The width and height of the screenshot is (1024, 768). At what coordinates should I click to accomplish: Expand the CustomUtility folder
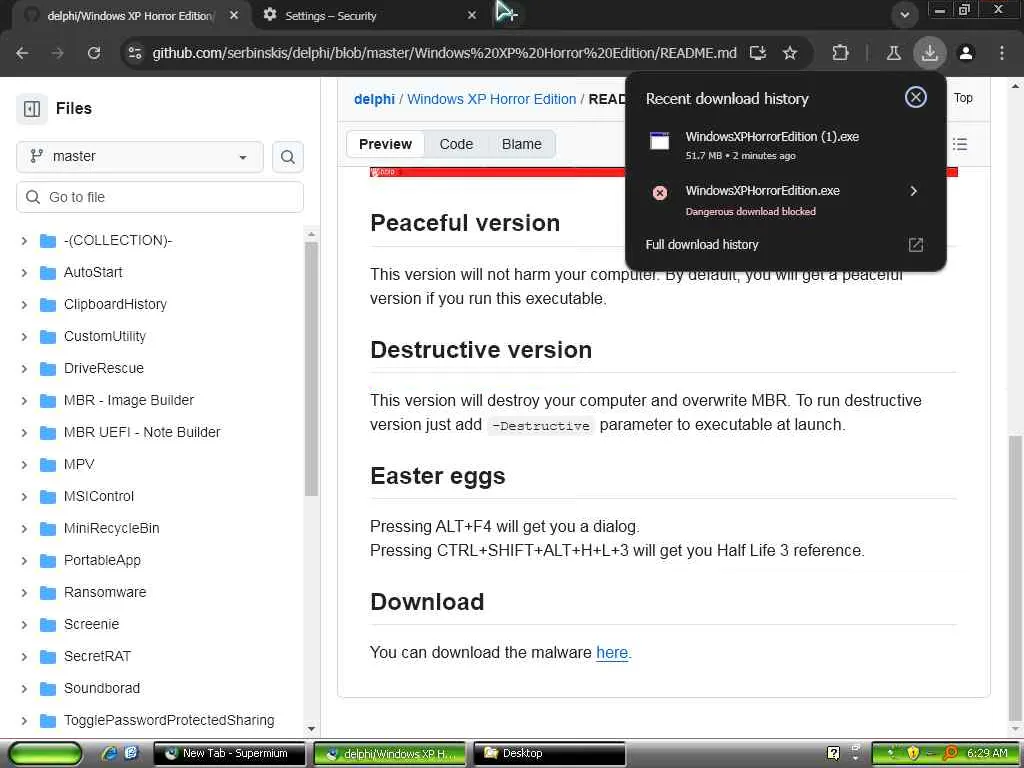coord(24,337)
